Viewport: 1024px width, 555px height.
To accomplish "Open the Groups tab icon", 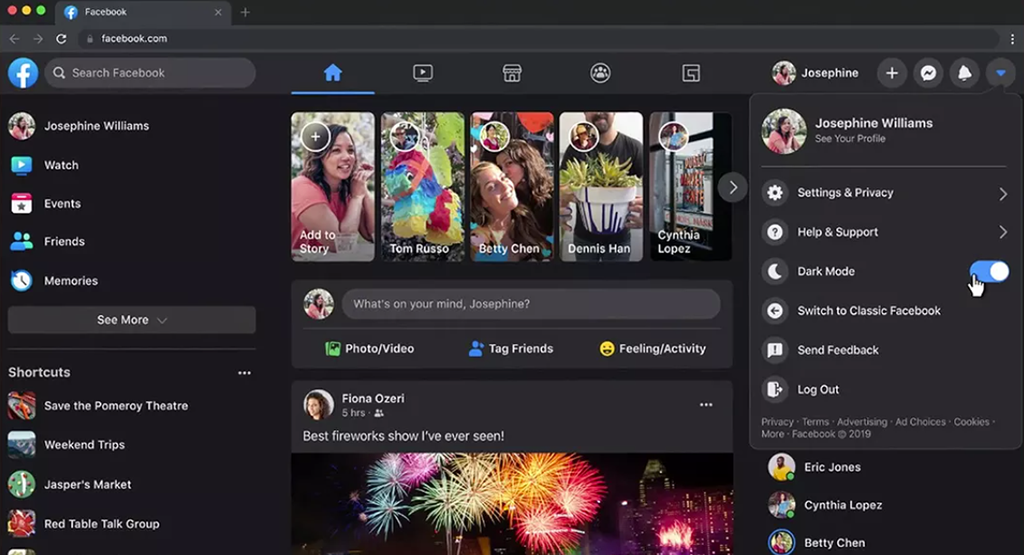I will (x=600, y=72).
